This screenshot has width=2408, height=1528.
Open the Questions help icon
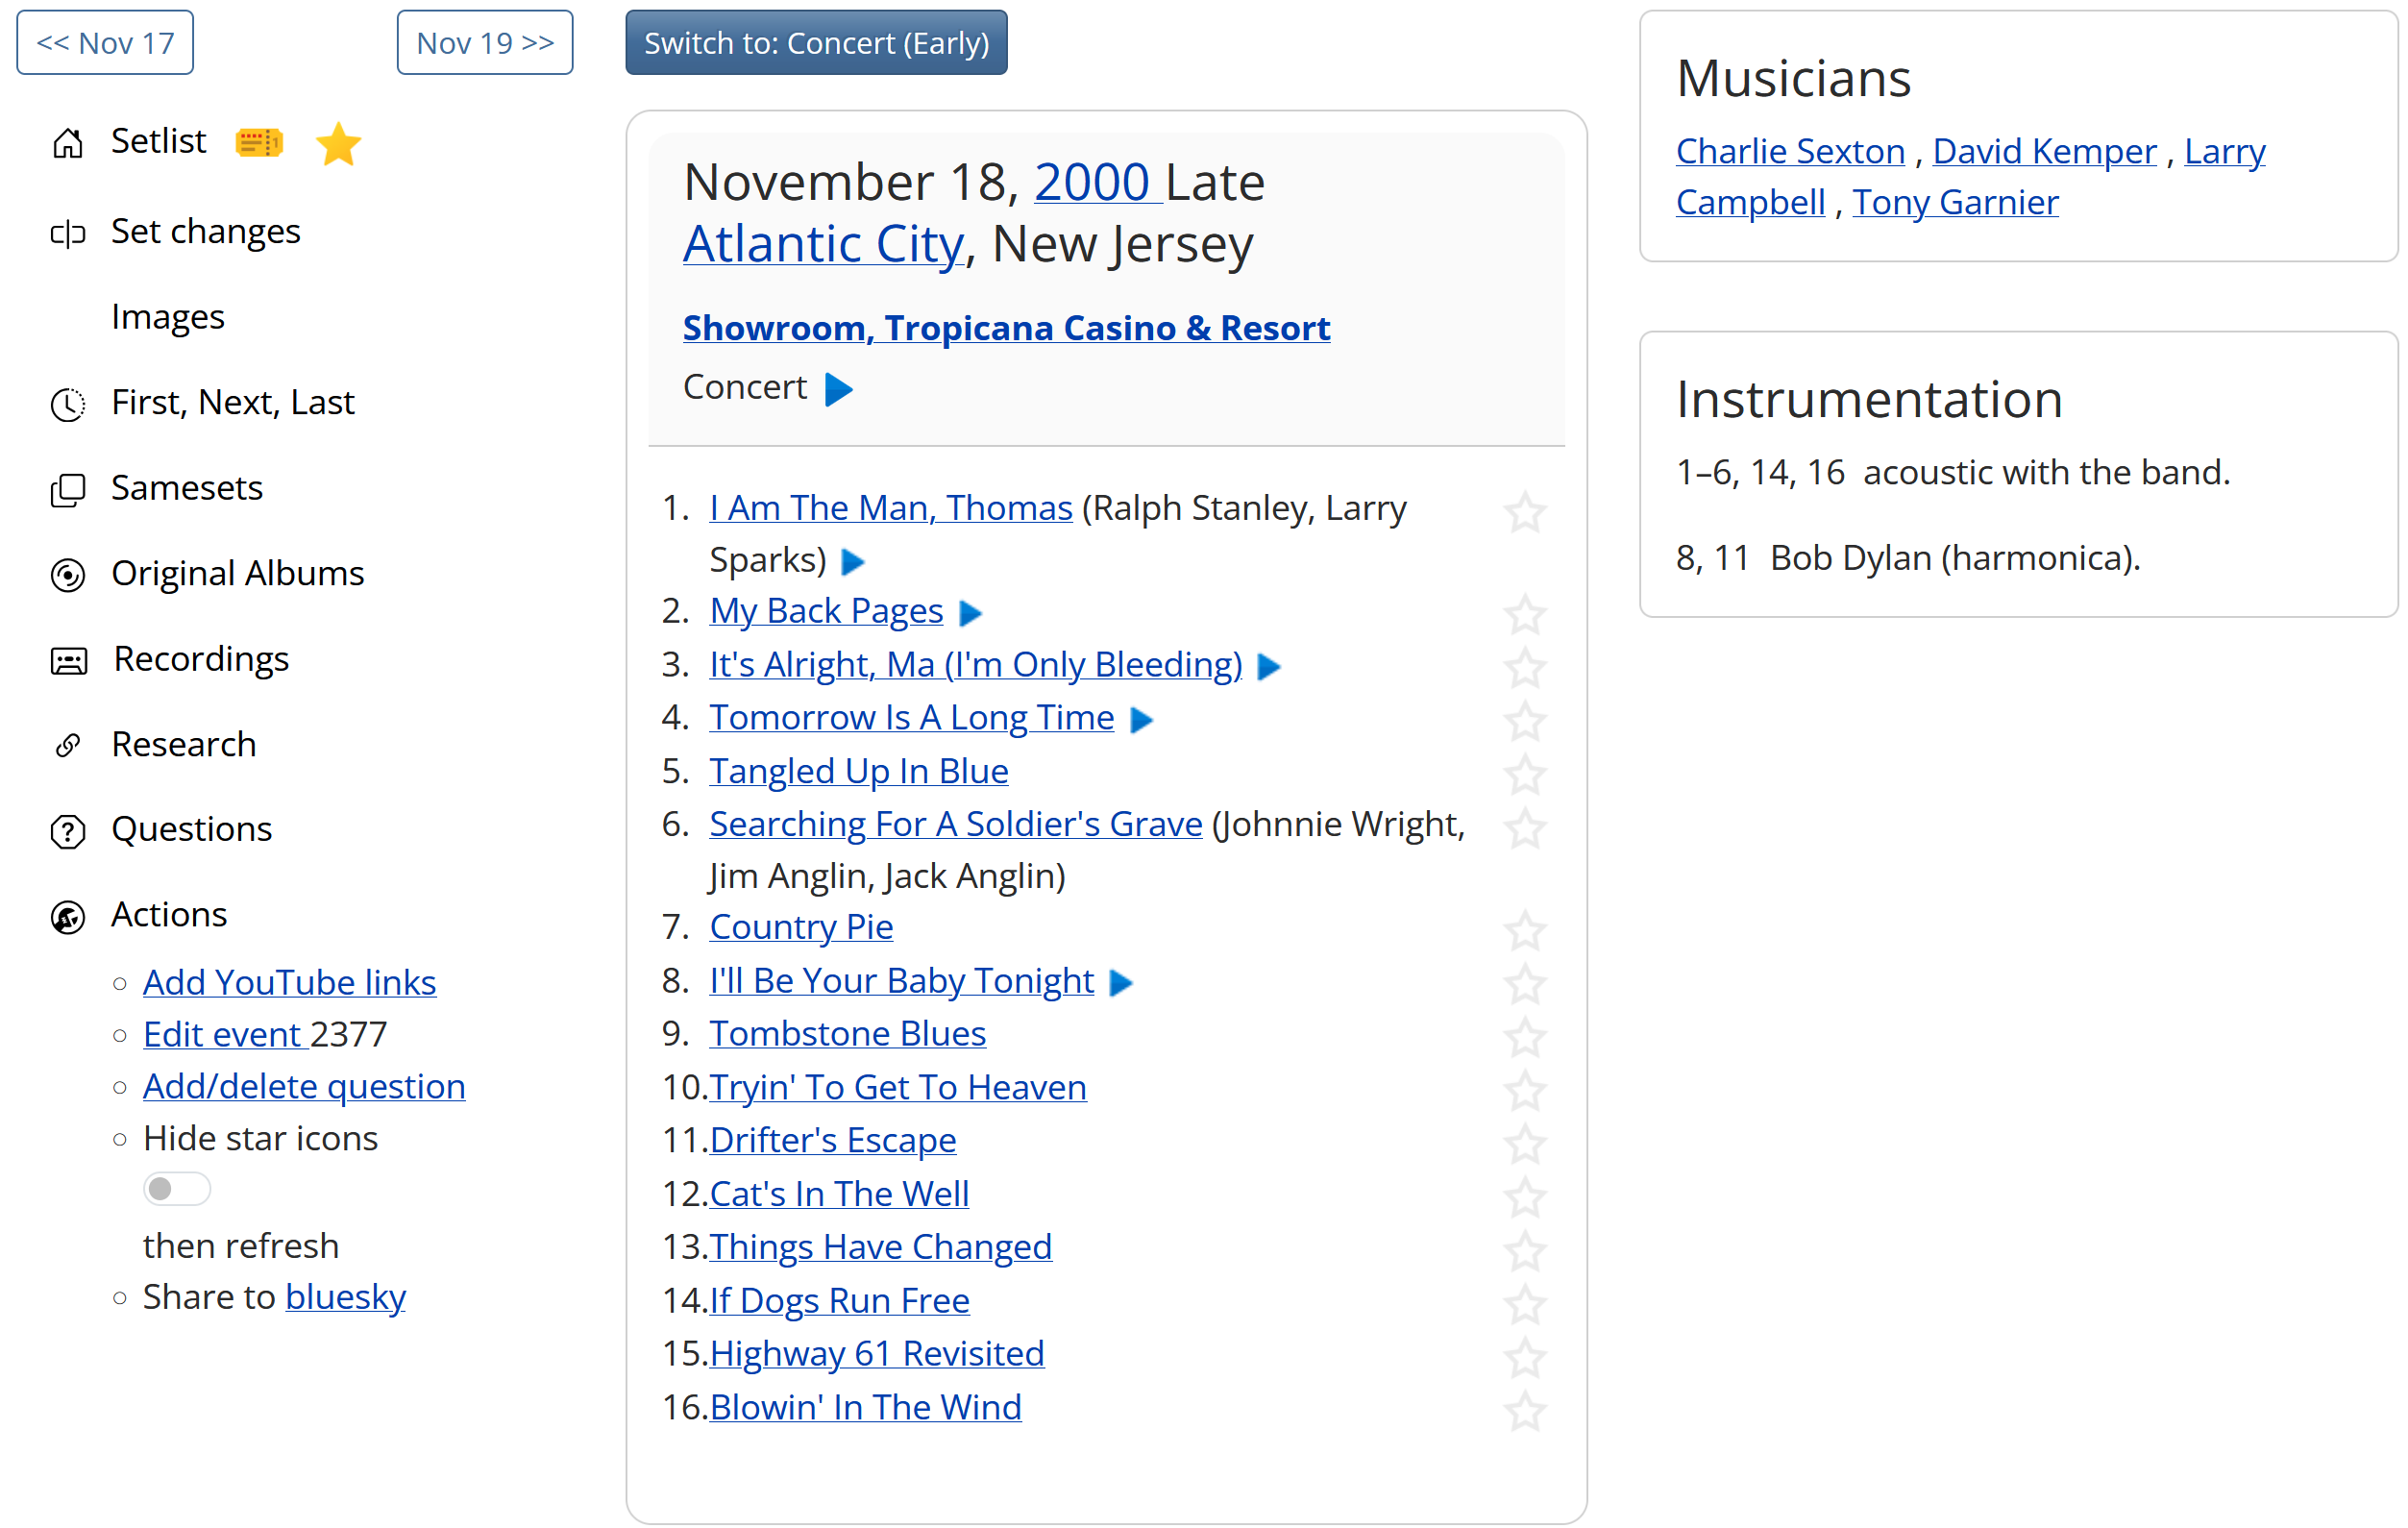coord(68,831)
